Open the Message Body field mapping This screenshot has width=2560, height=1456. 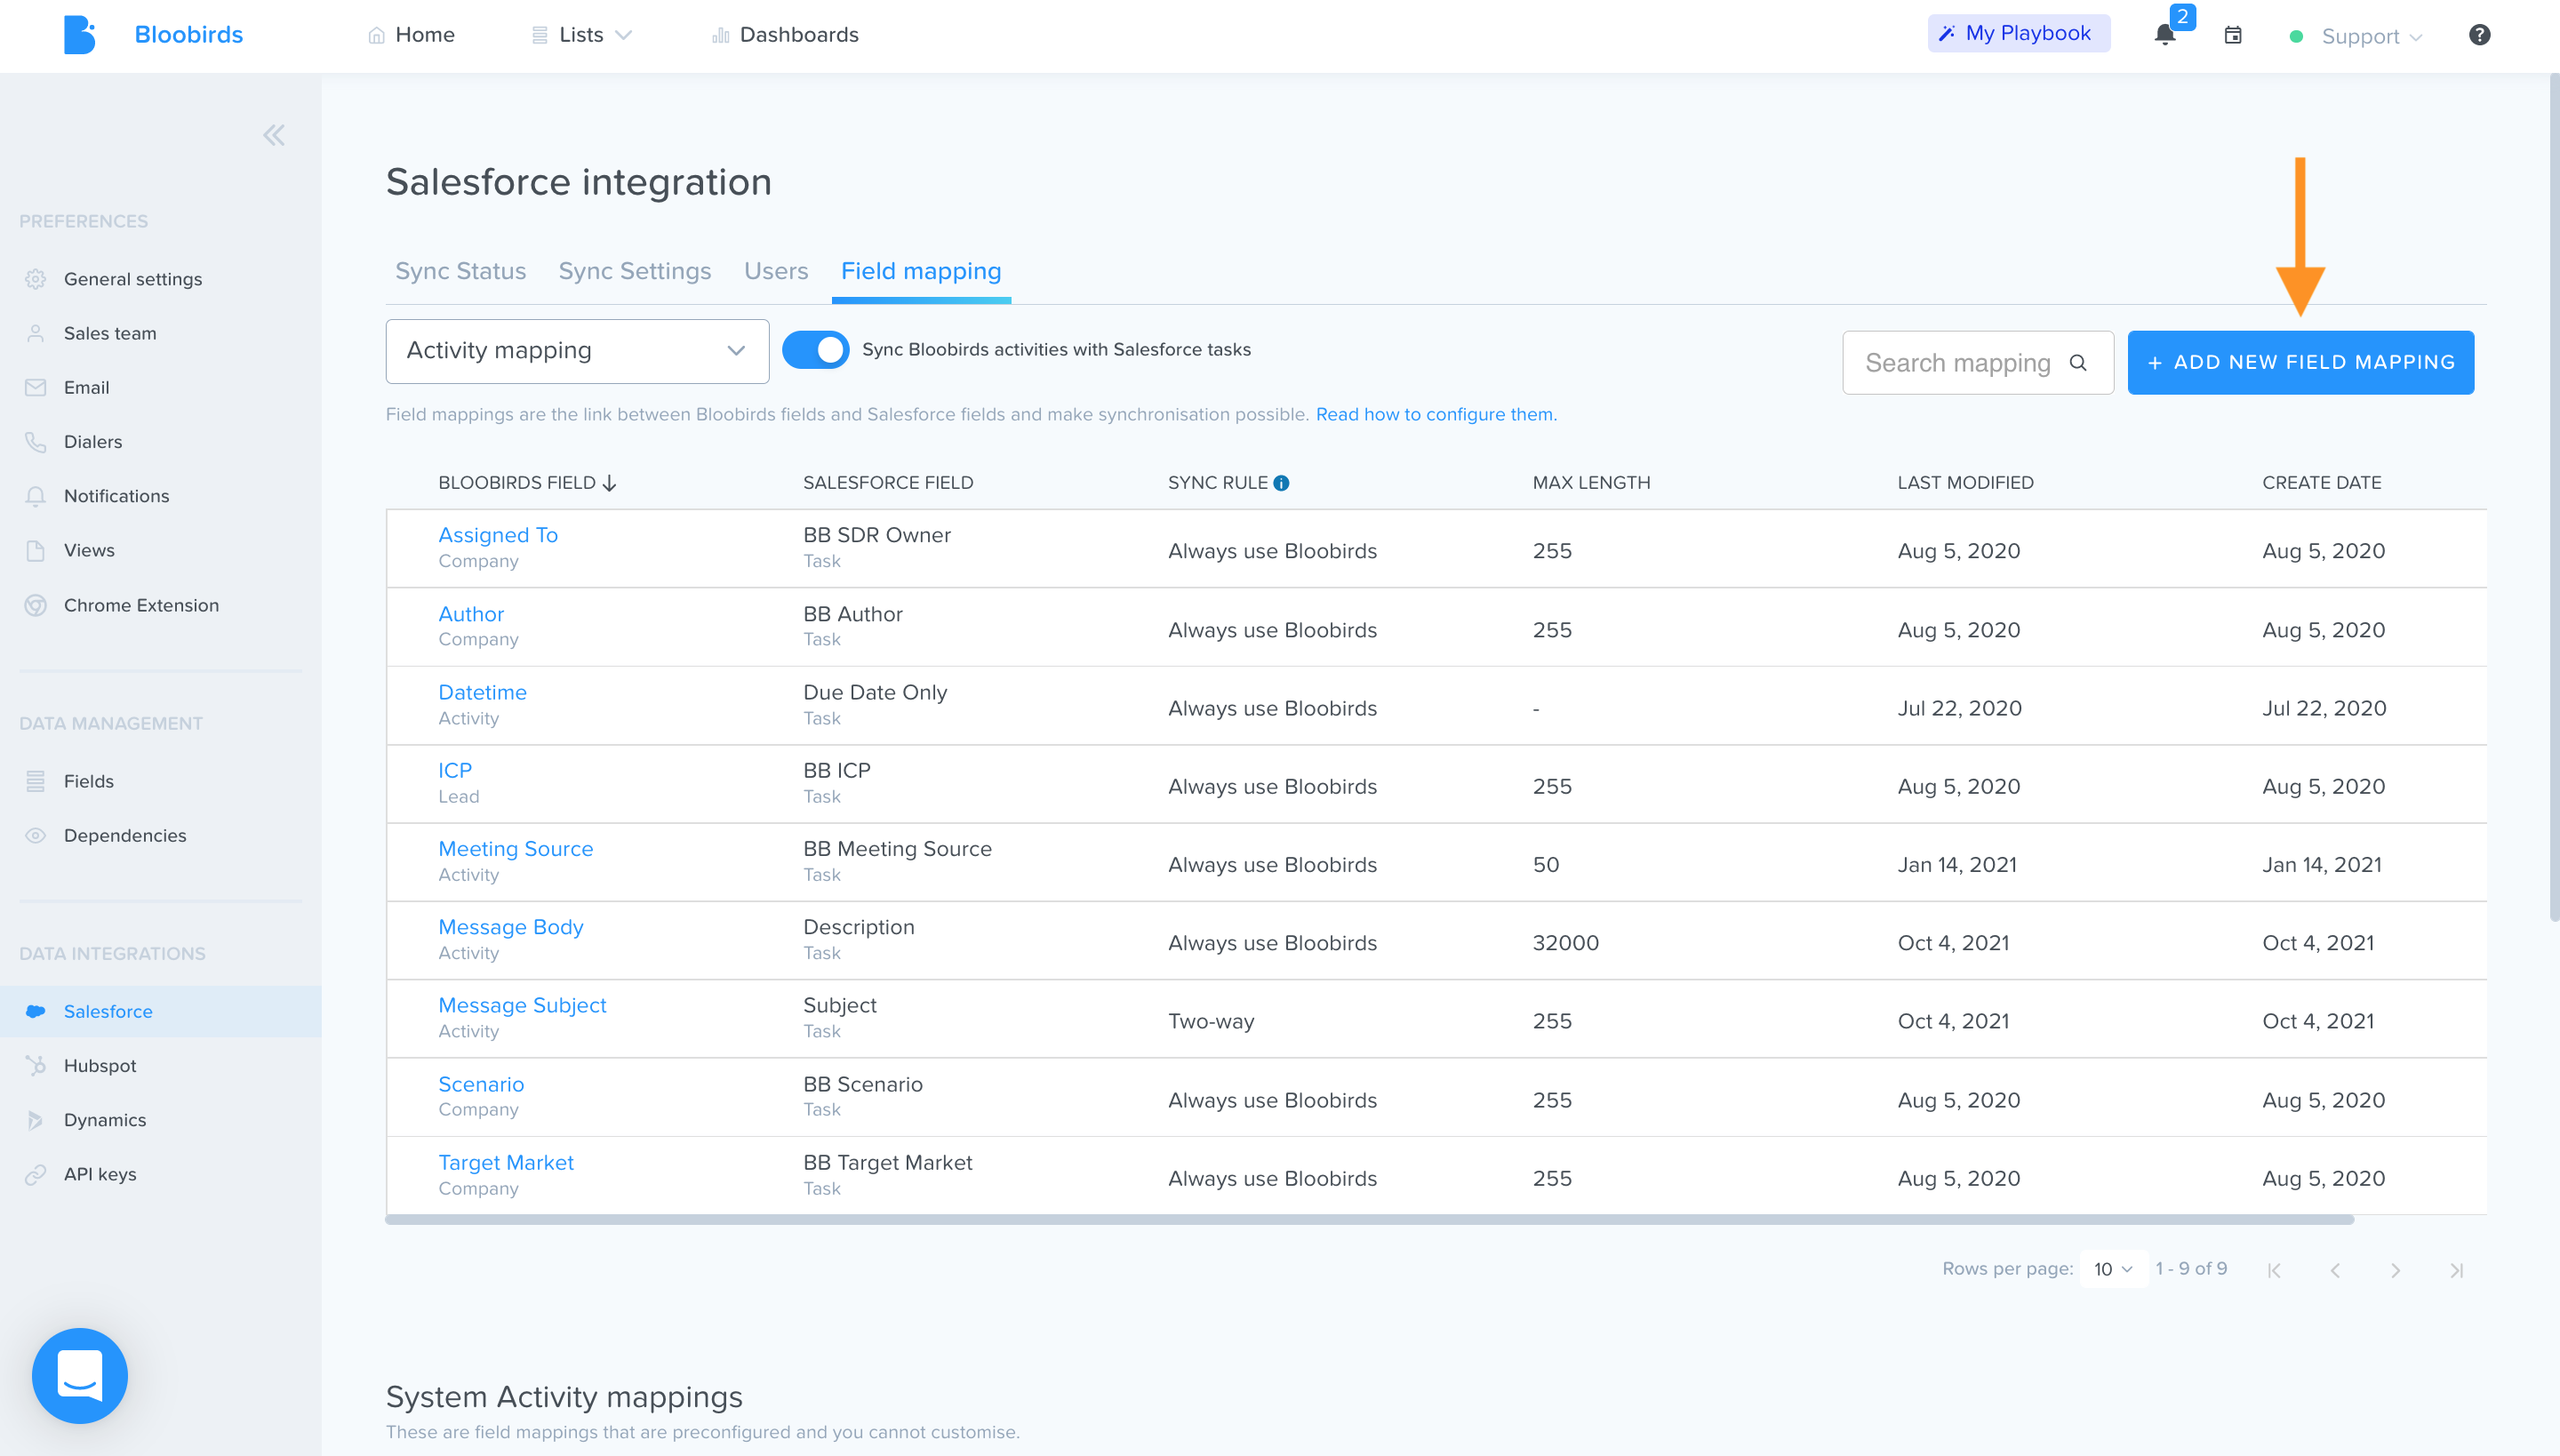pos(511,927)
